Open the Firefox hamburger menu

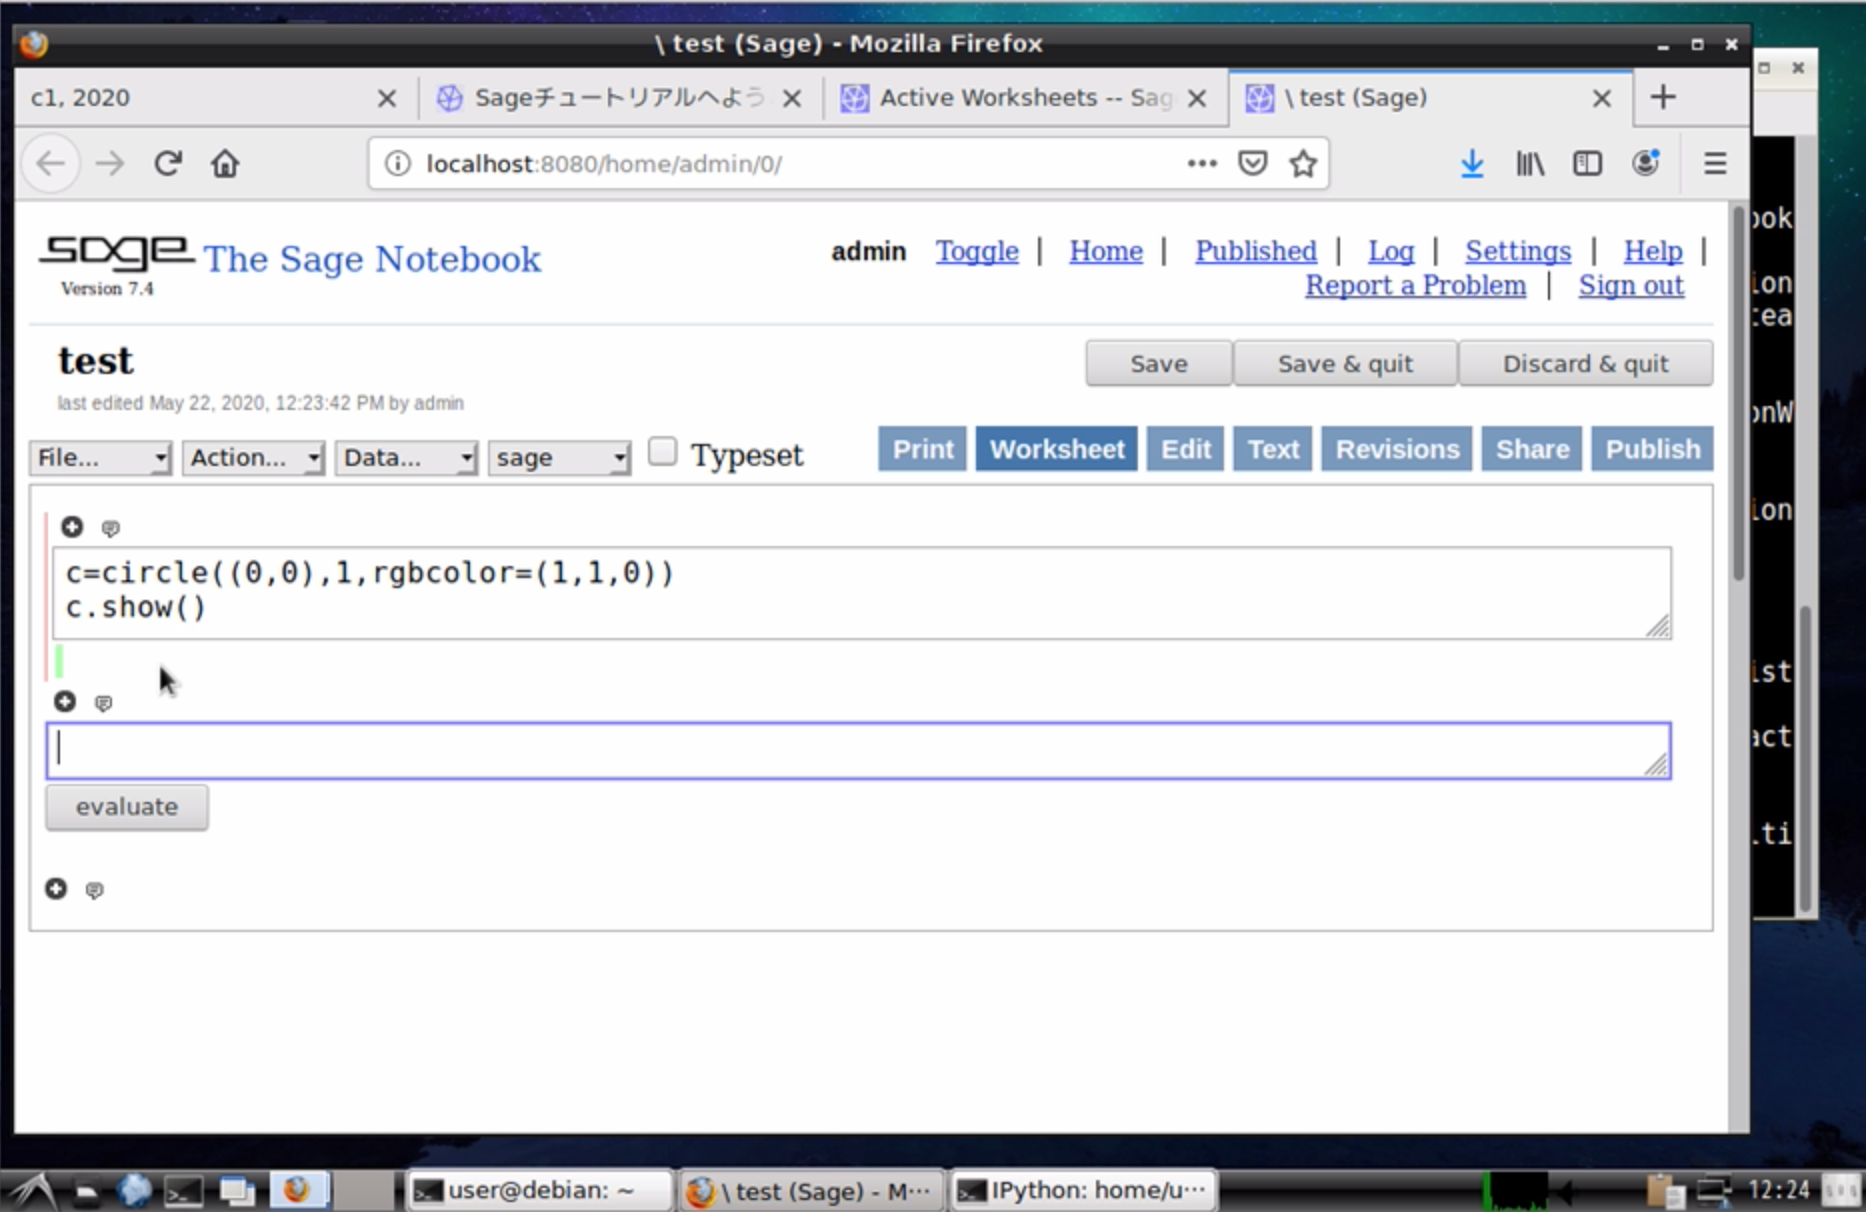1715,163
